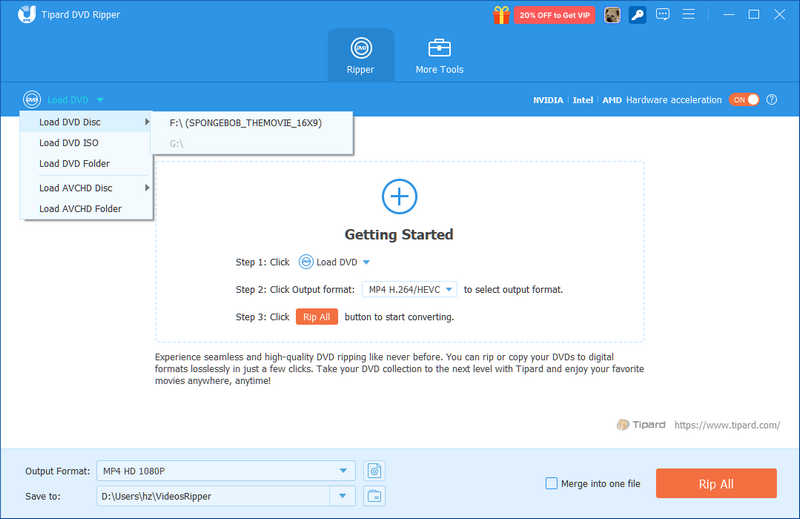Maximize the Tipard DVD Ripper window
The height and width of the screenshot is (519, 800).
point(754,14)
